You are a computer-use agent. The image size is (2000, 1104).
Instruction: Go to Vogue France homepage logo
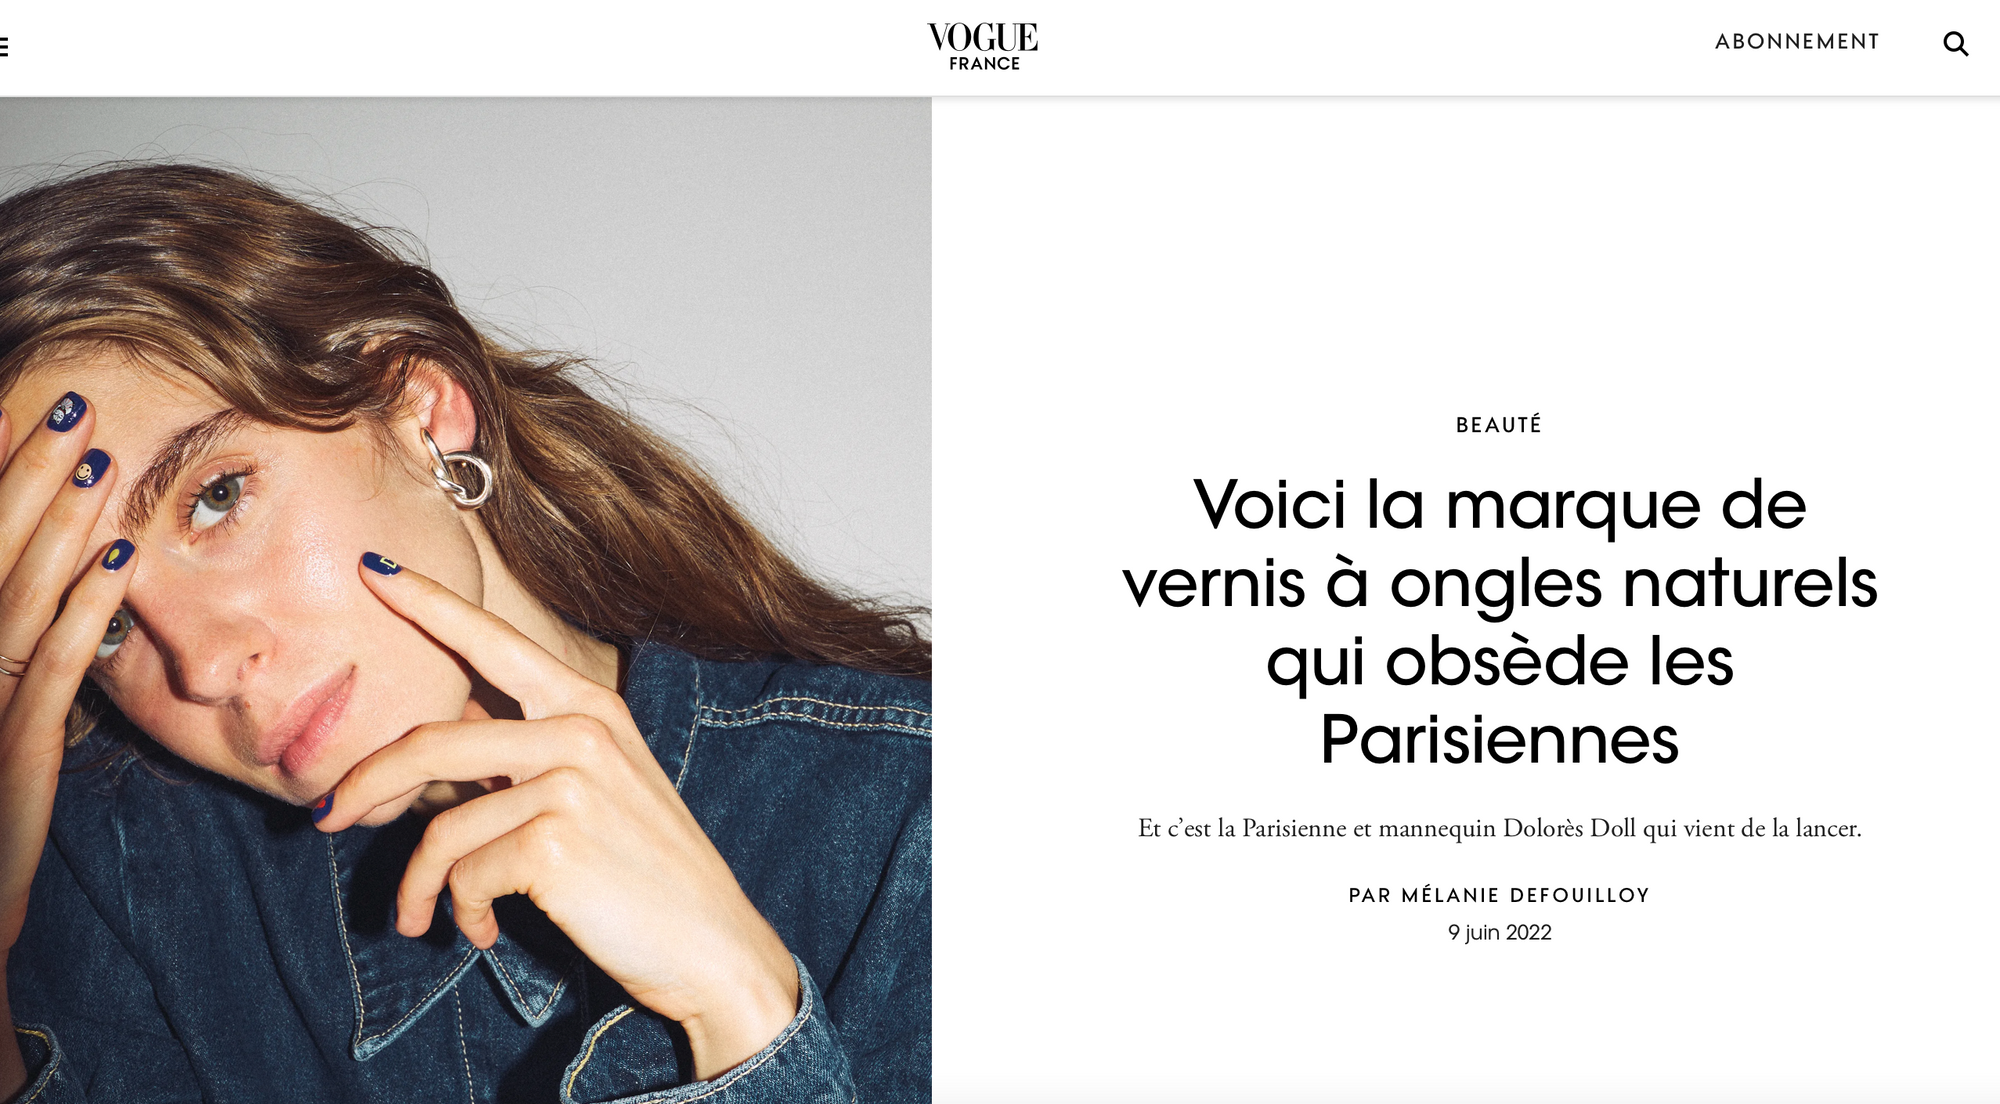[x=983, y=47]
